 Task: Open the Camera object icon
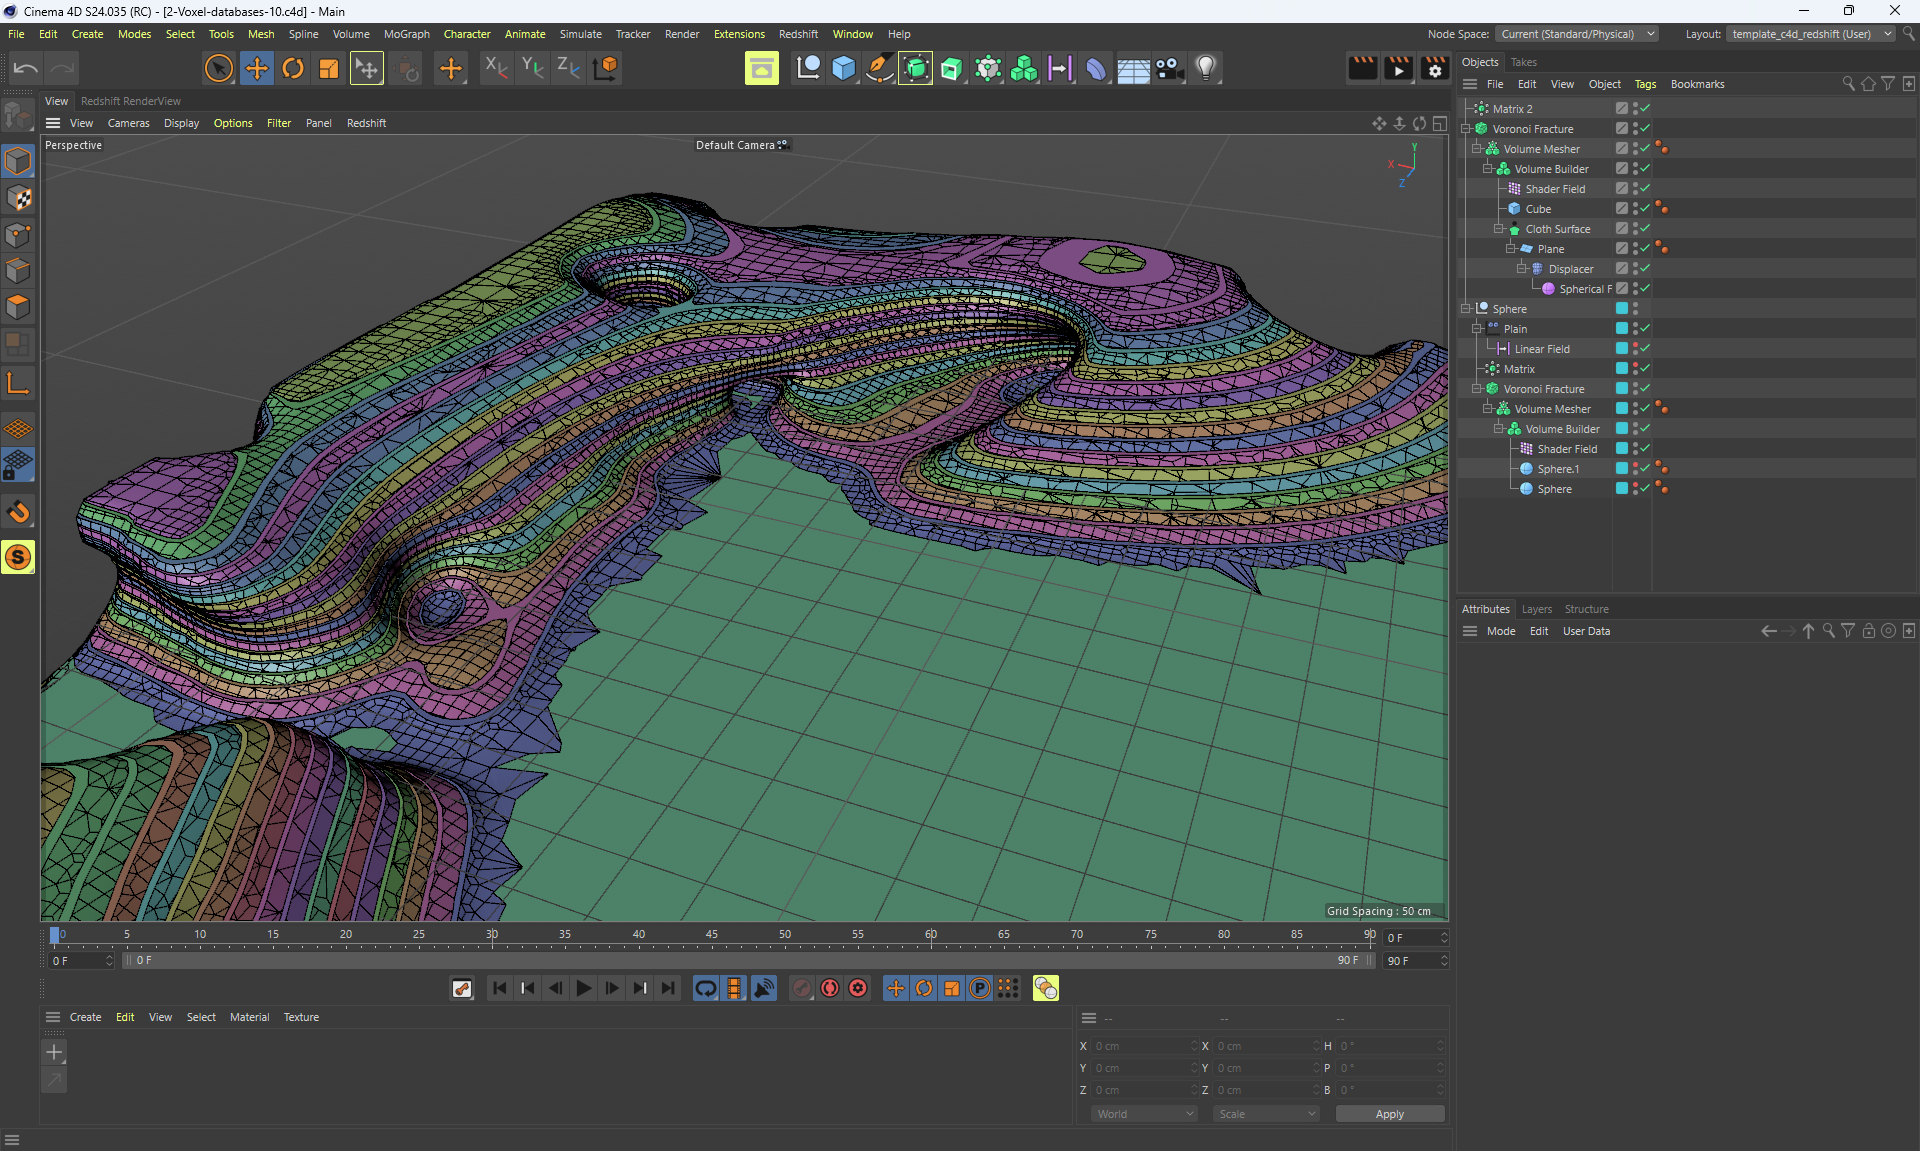pos(1169,68)
